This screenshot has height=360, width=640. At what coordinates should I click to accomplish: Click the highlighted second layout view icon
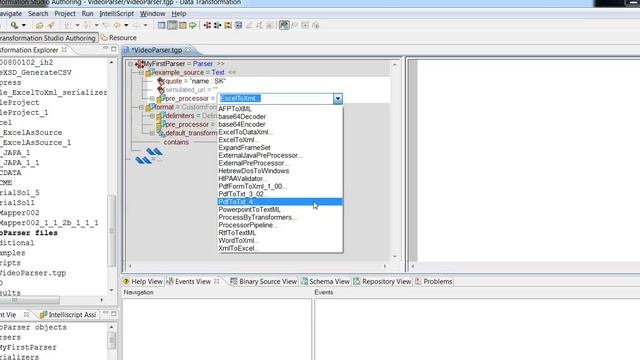(172, 25)
